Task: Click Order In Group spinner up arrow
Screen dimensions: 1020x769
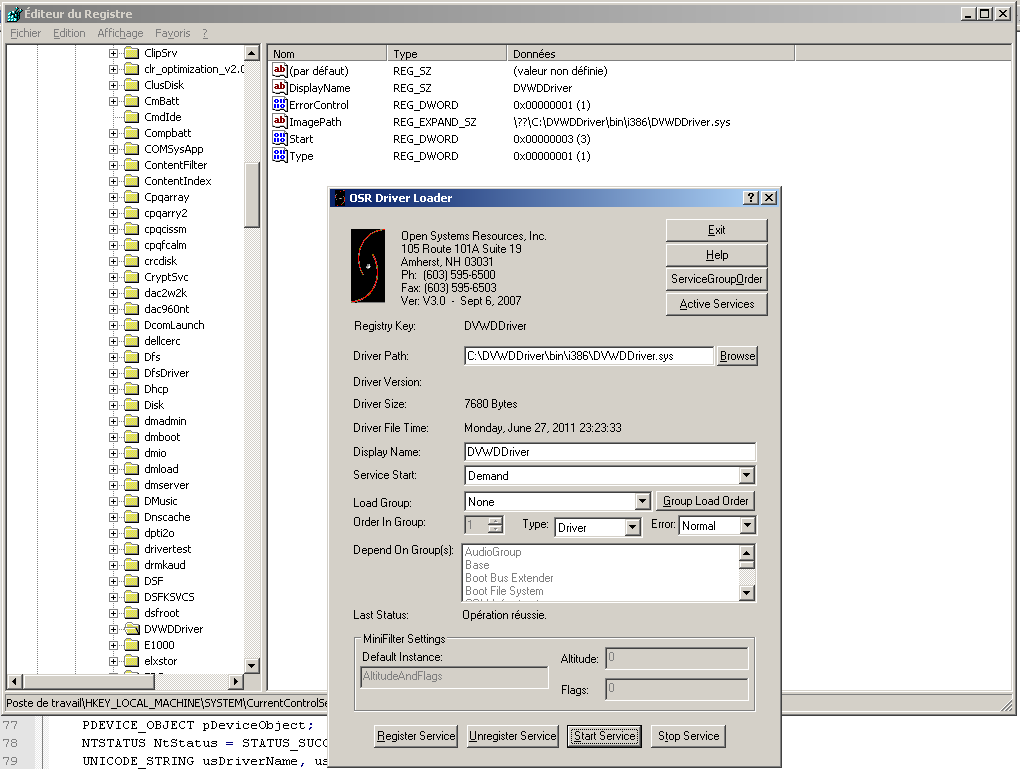Action: click(496, 520)
